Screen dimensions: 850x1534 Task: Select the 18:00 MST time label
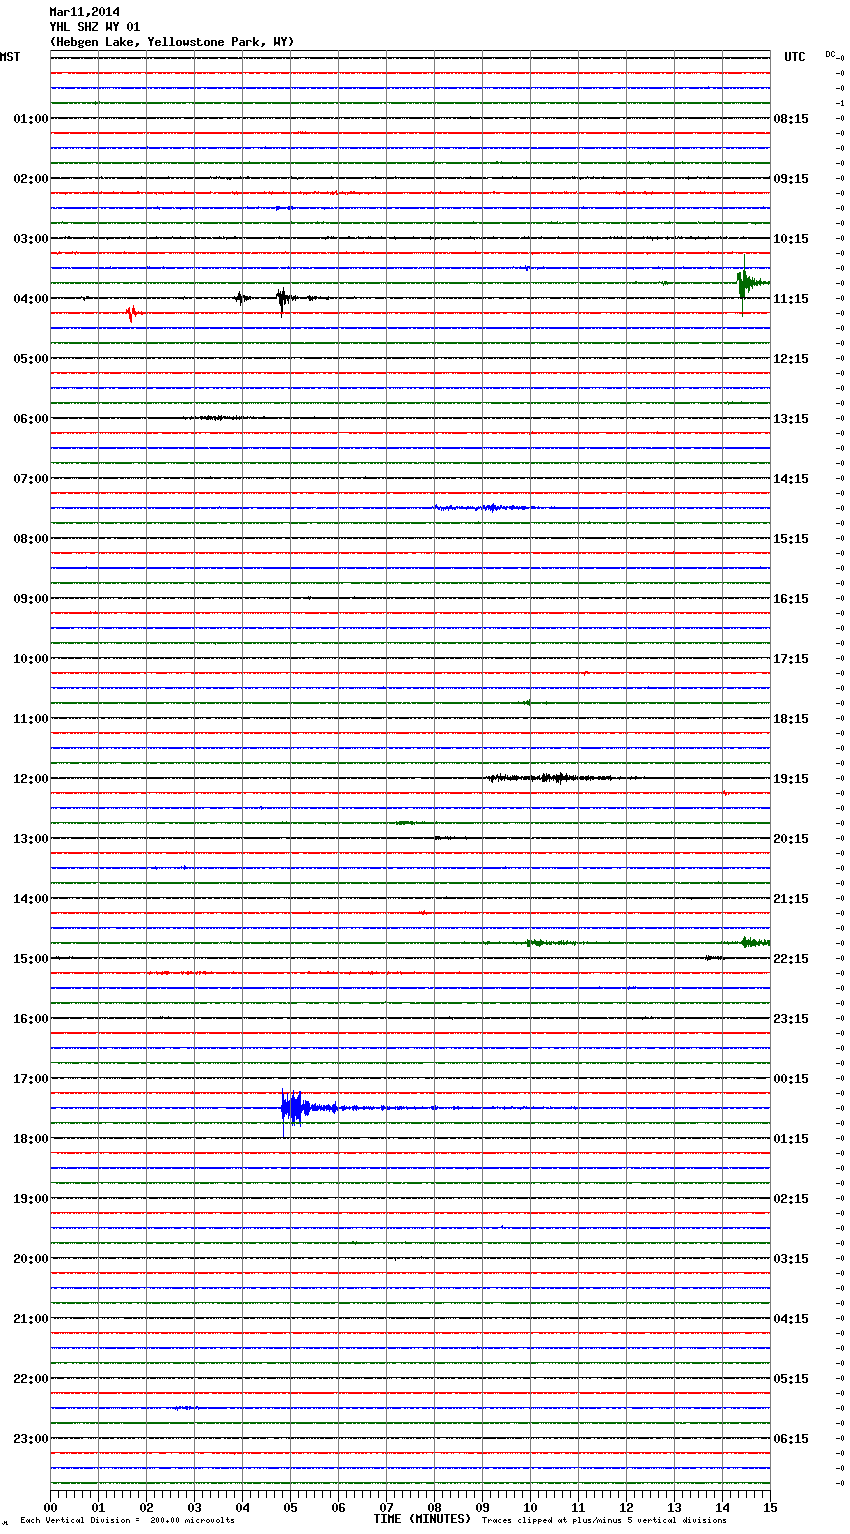[31, 1139]
